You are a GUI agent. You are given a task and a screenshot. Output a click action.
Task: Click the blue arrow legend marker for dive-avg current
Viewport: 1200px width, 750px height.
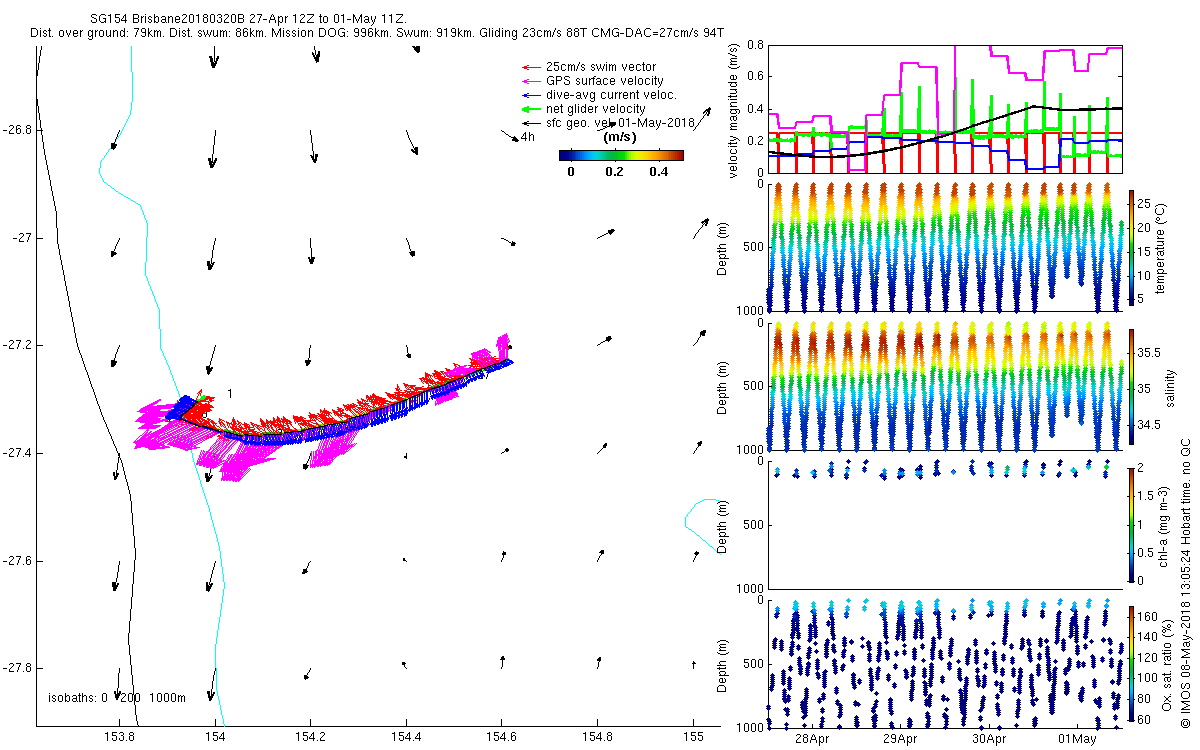[530, 95]
